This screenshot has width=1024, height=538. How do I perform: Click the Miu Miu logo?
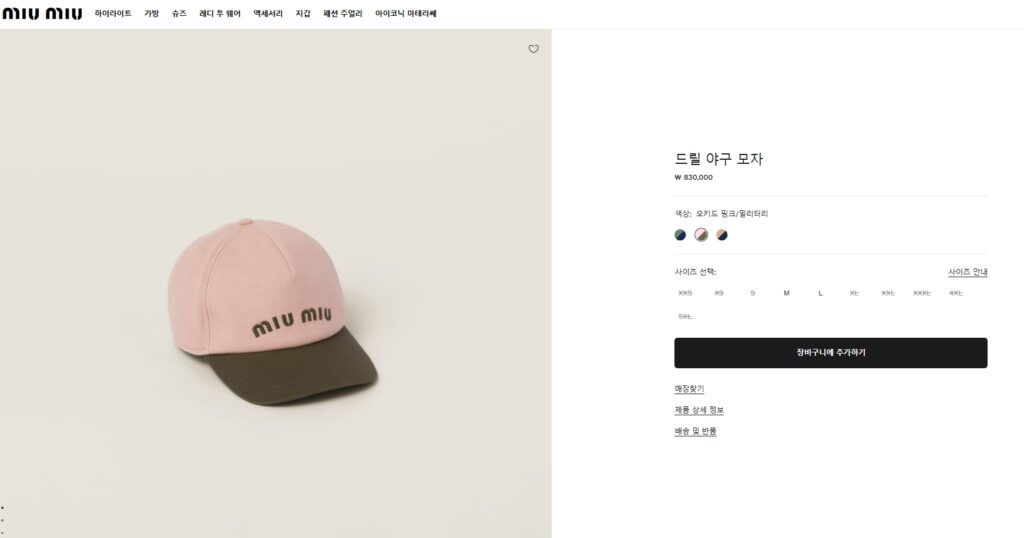click(42, 14)
